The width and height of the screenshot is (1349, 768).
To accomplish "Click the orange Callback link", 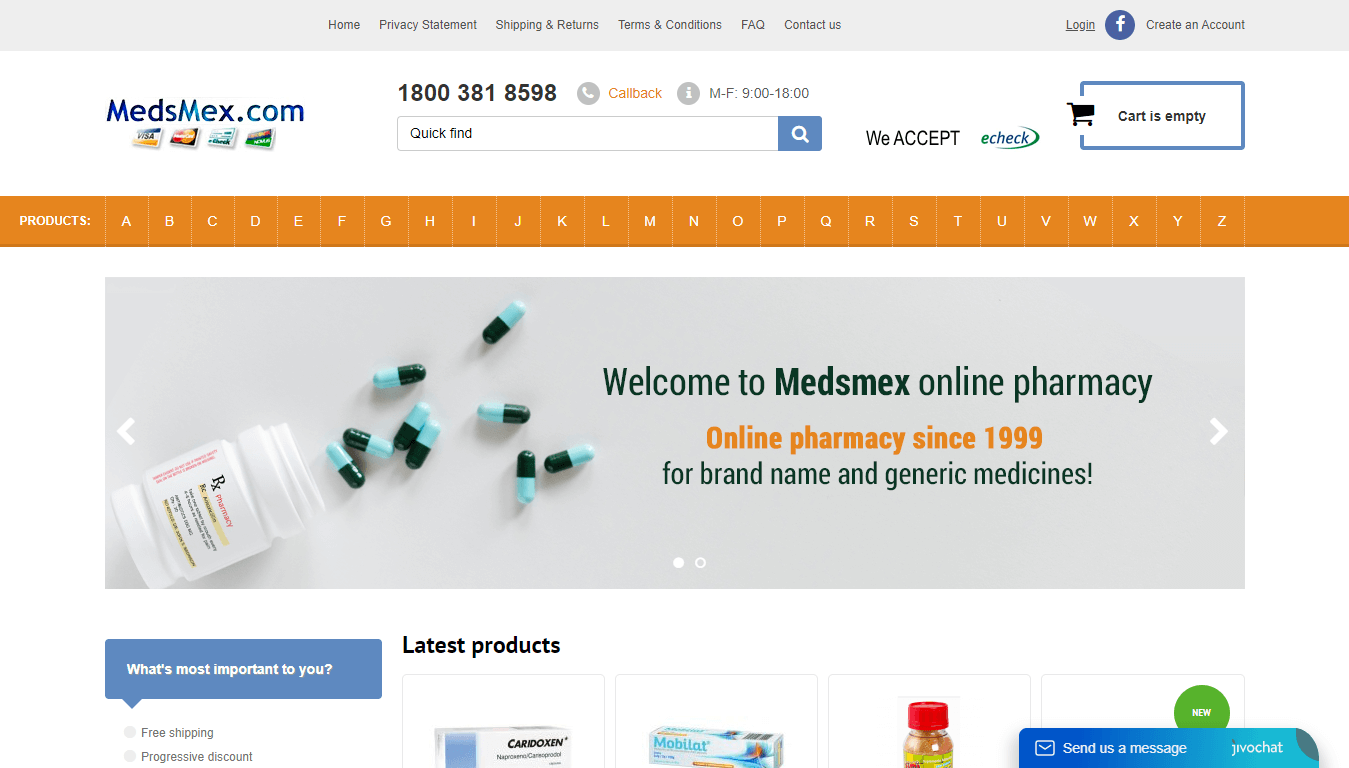I will (x=635, y=93).
